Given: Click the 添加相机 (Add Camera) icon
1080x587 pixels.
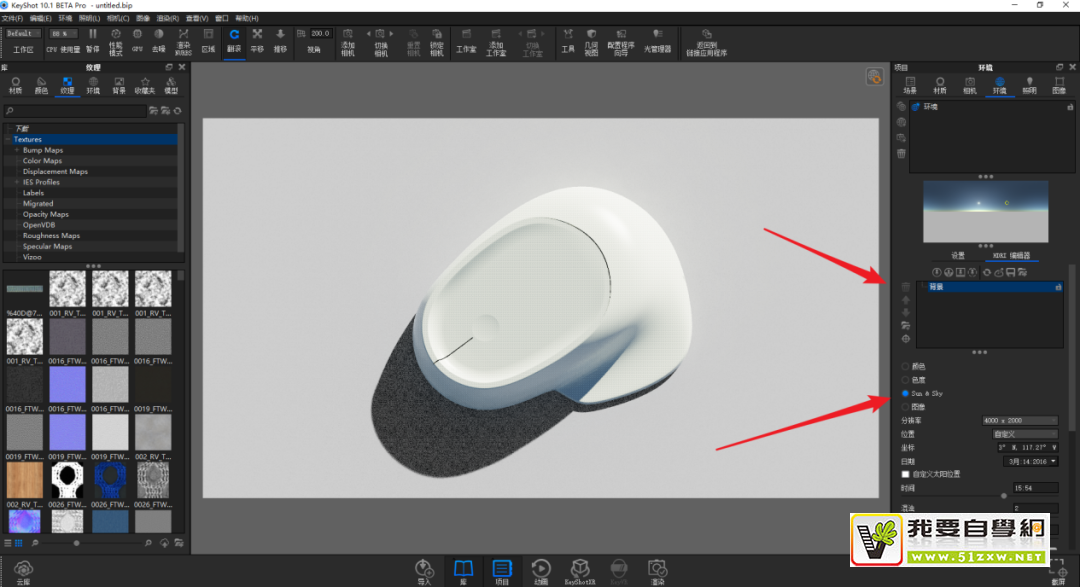Looking at the screenshot, I should pyautogui.click(x=348, y=42).
